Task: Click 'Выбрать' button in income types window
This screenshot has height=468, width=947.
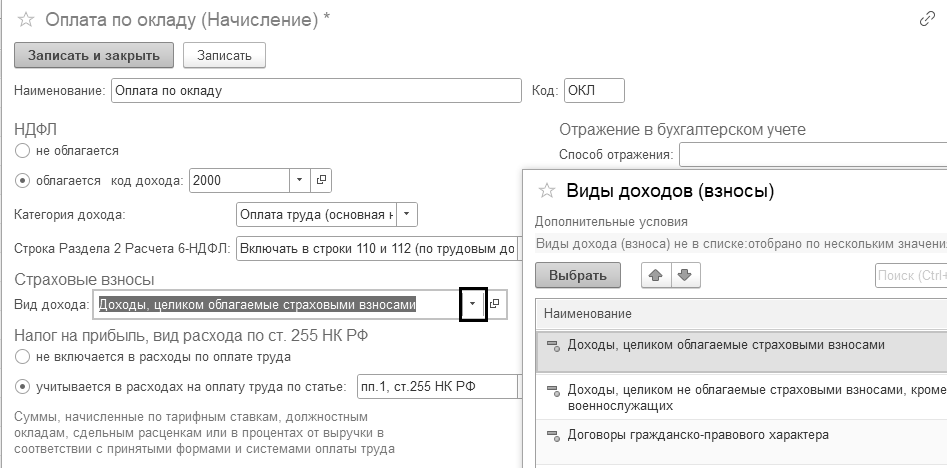Action: pos(577,275)
